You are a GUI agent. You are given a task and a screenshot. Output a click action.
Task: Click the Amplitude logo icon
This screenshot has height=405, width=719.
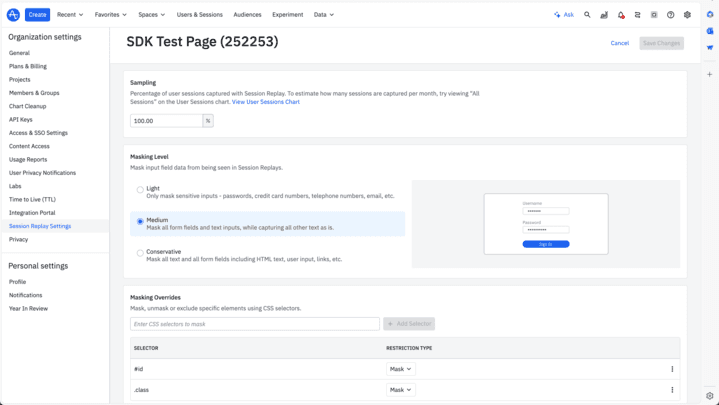[12, 15]
